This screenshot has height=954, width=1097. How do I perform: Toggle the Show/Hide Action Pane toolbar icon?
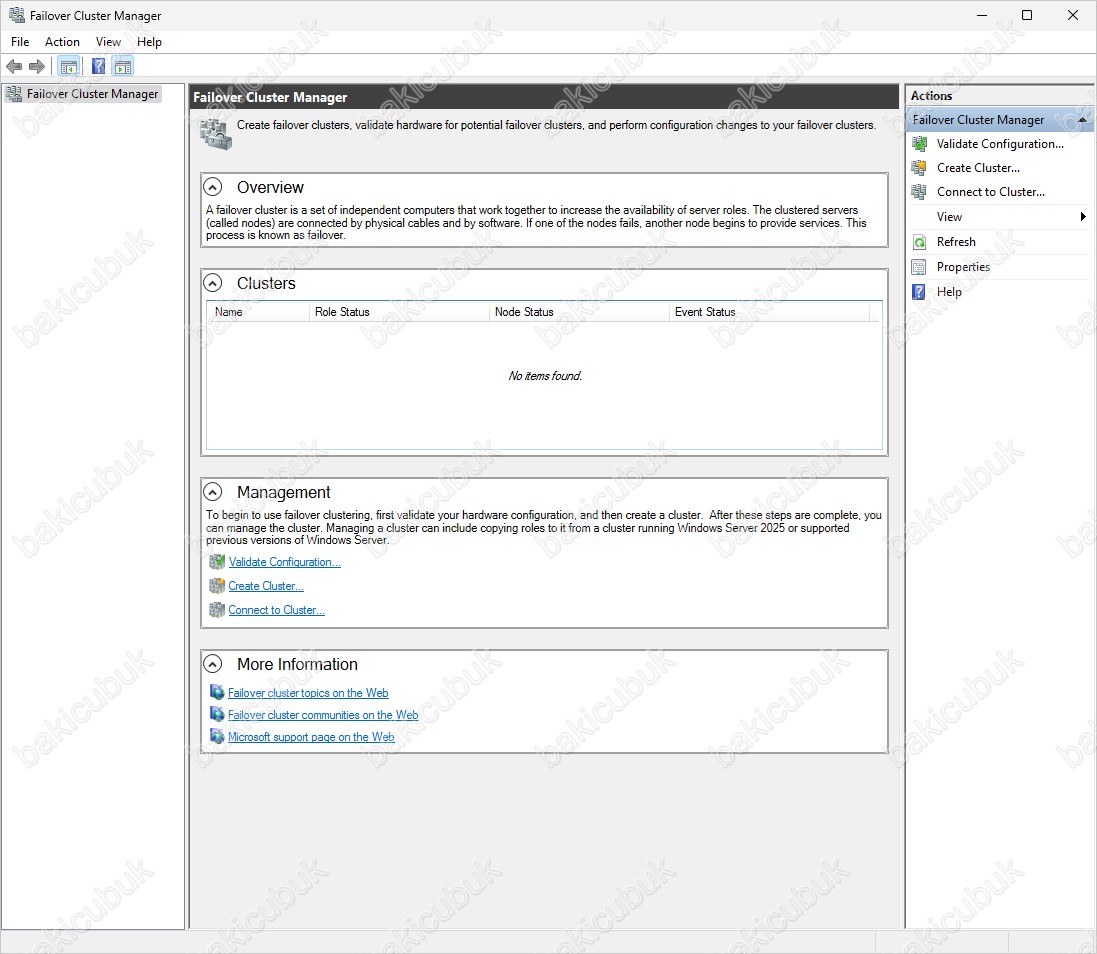(123, 66)
